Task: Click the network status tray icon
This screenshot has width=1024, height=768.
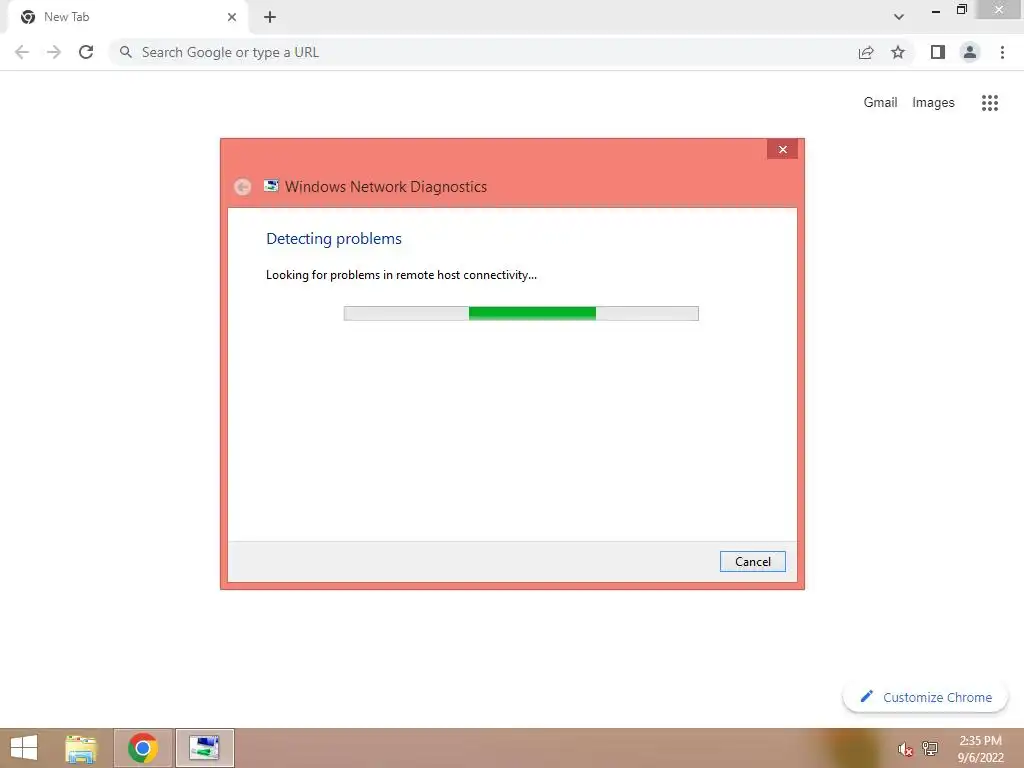Action: pos(930,748)
